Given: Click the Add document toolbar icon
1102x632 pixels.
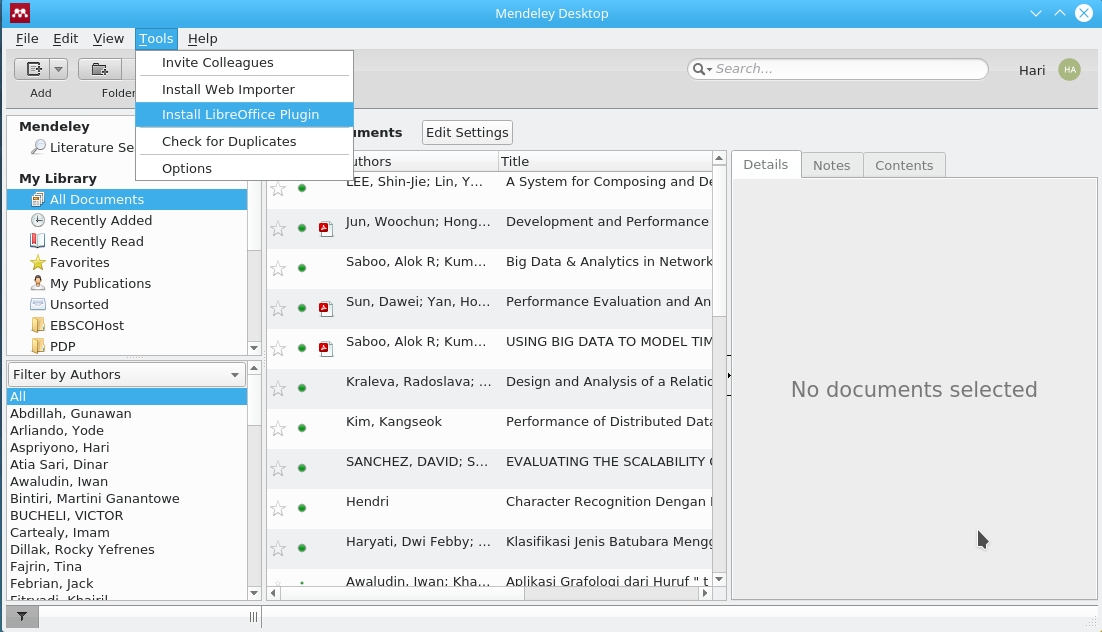Looking at the screenshot, I should 34,69.
